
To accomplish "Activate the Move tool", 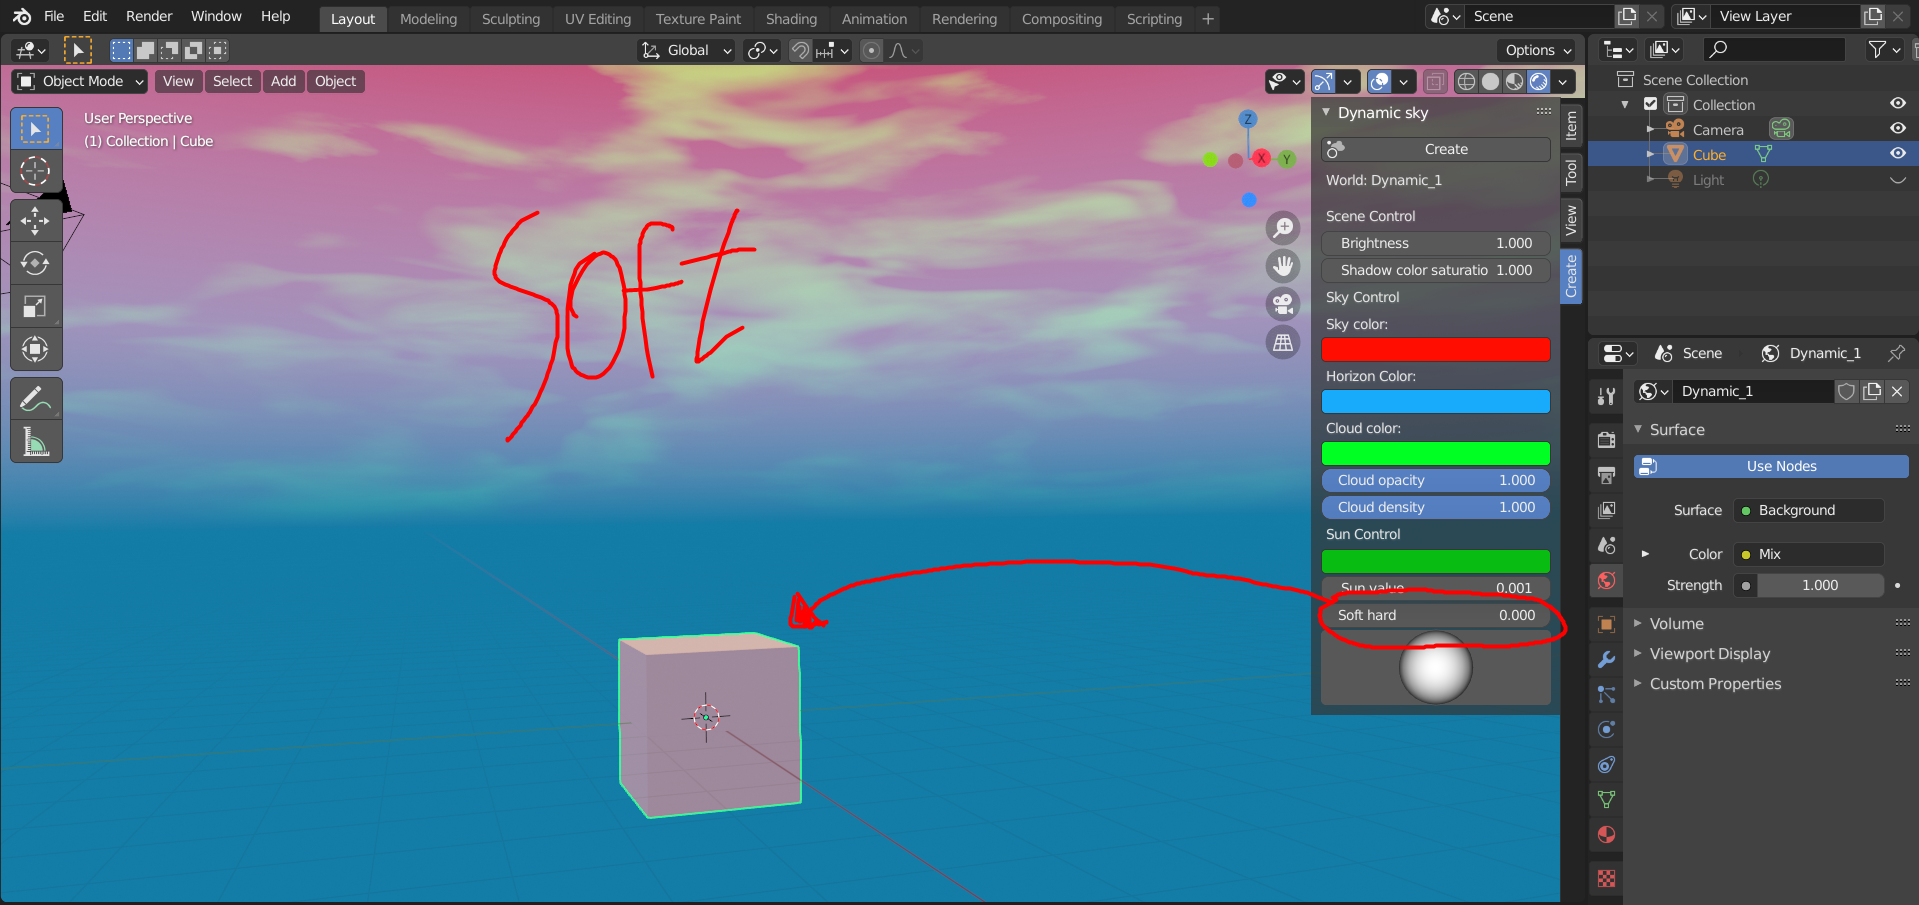I will coord(36,220).
